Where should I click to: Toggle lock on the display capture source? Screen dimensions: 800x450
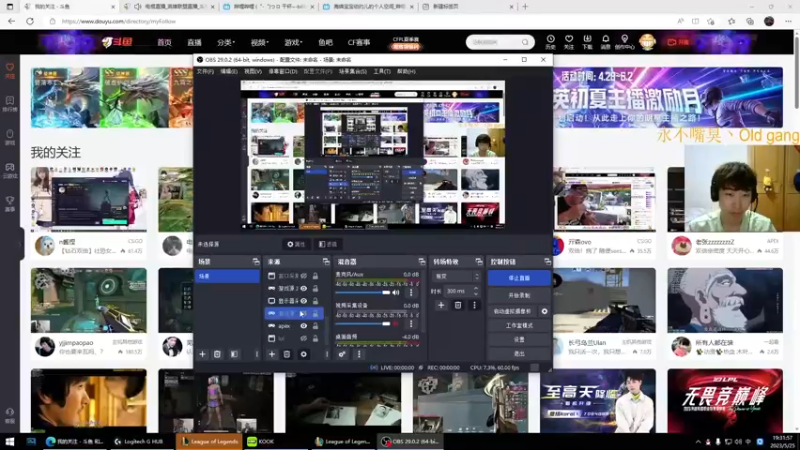(x=315, y=301)
